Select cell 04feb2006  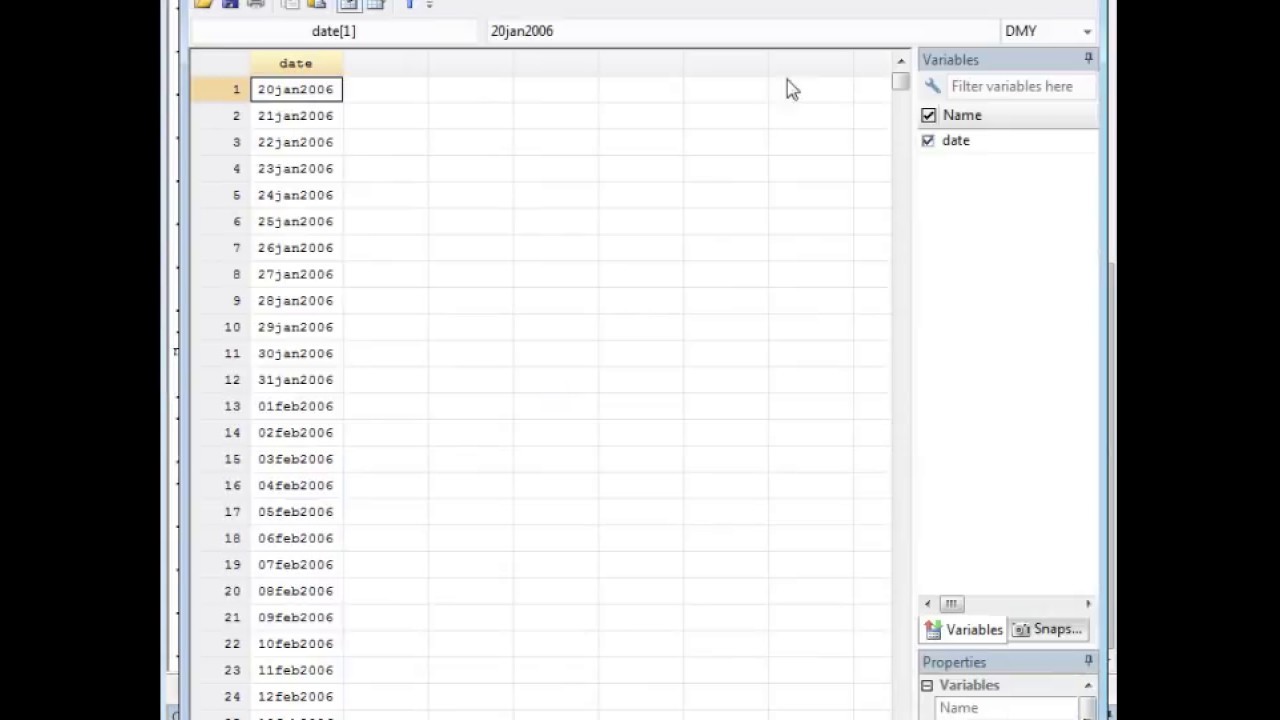point(296,486)
